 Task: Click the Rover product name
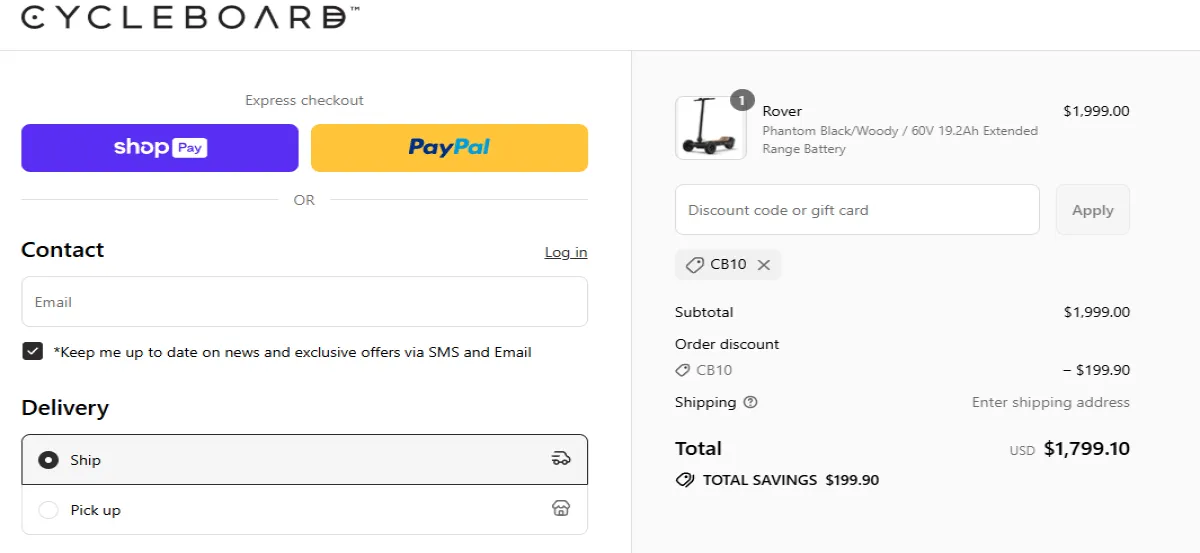click(x=782, y=111)
